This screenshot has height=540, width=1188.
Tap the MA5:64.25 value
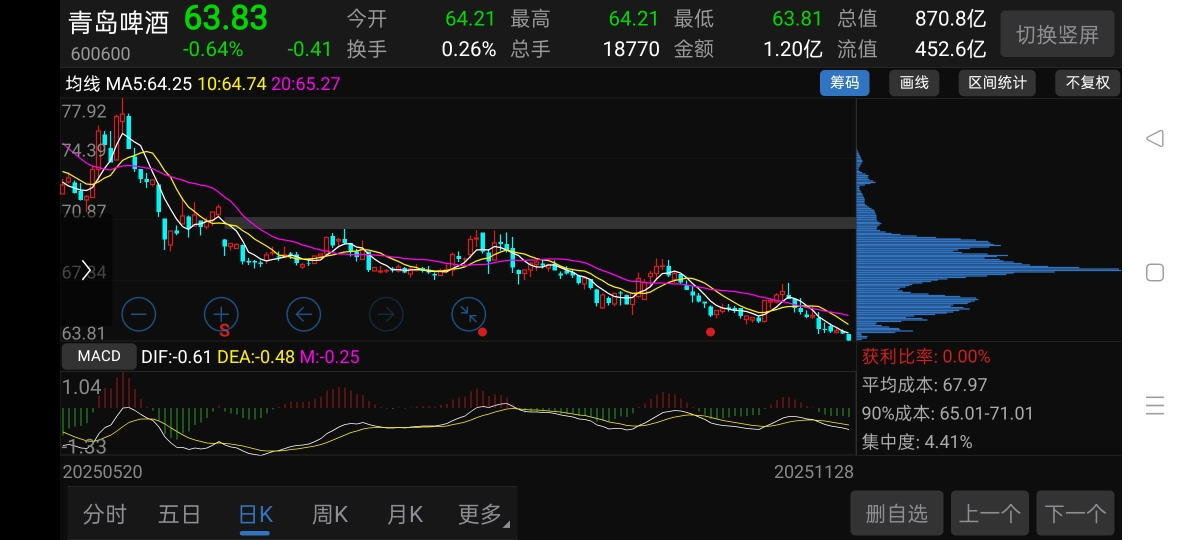(148, 83)
